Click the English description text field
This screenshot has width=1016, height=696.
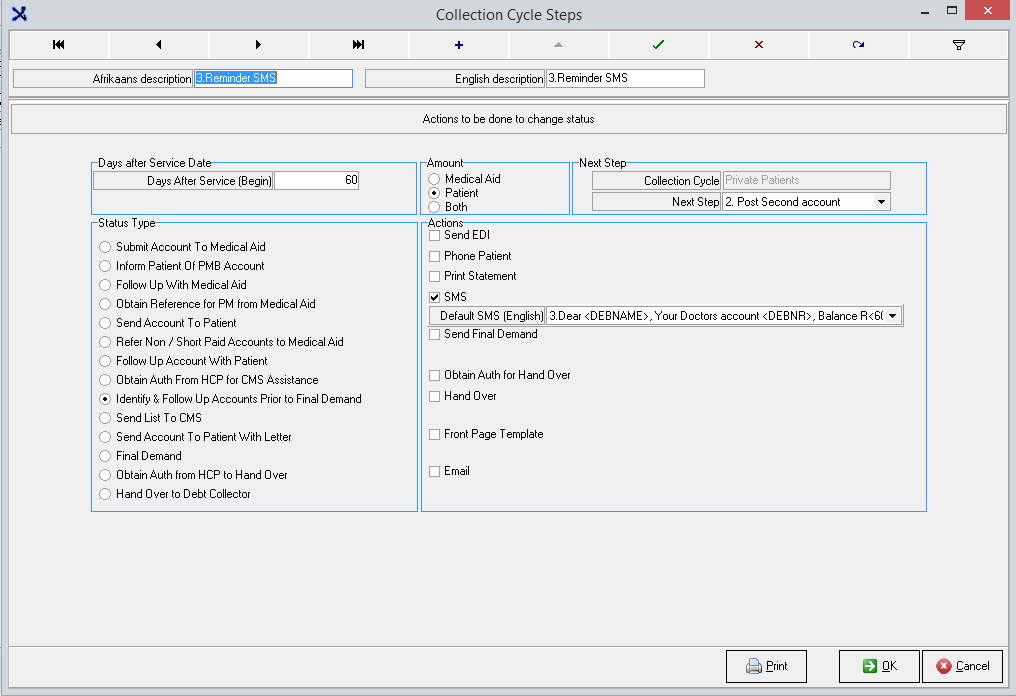tap(624, 78)
